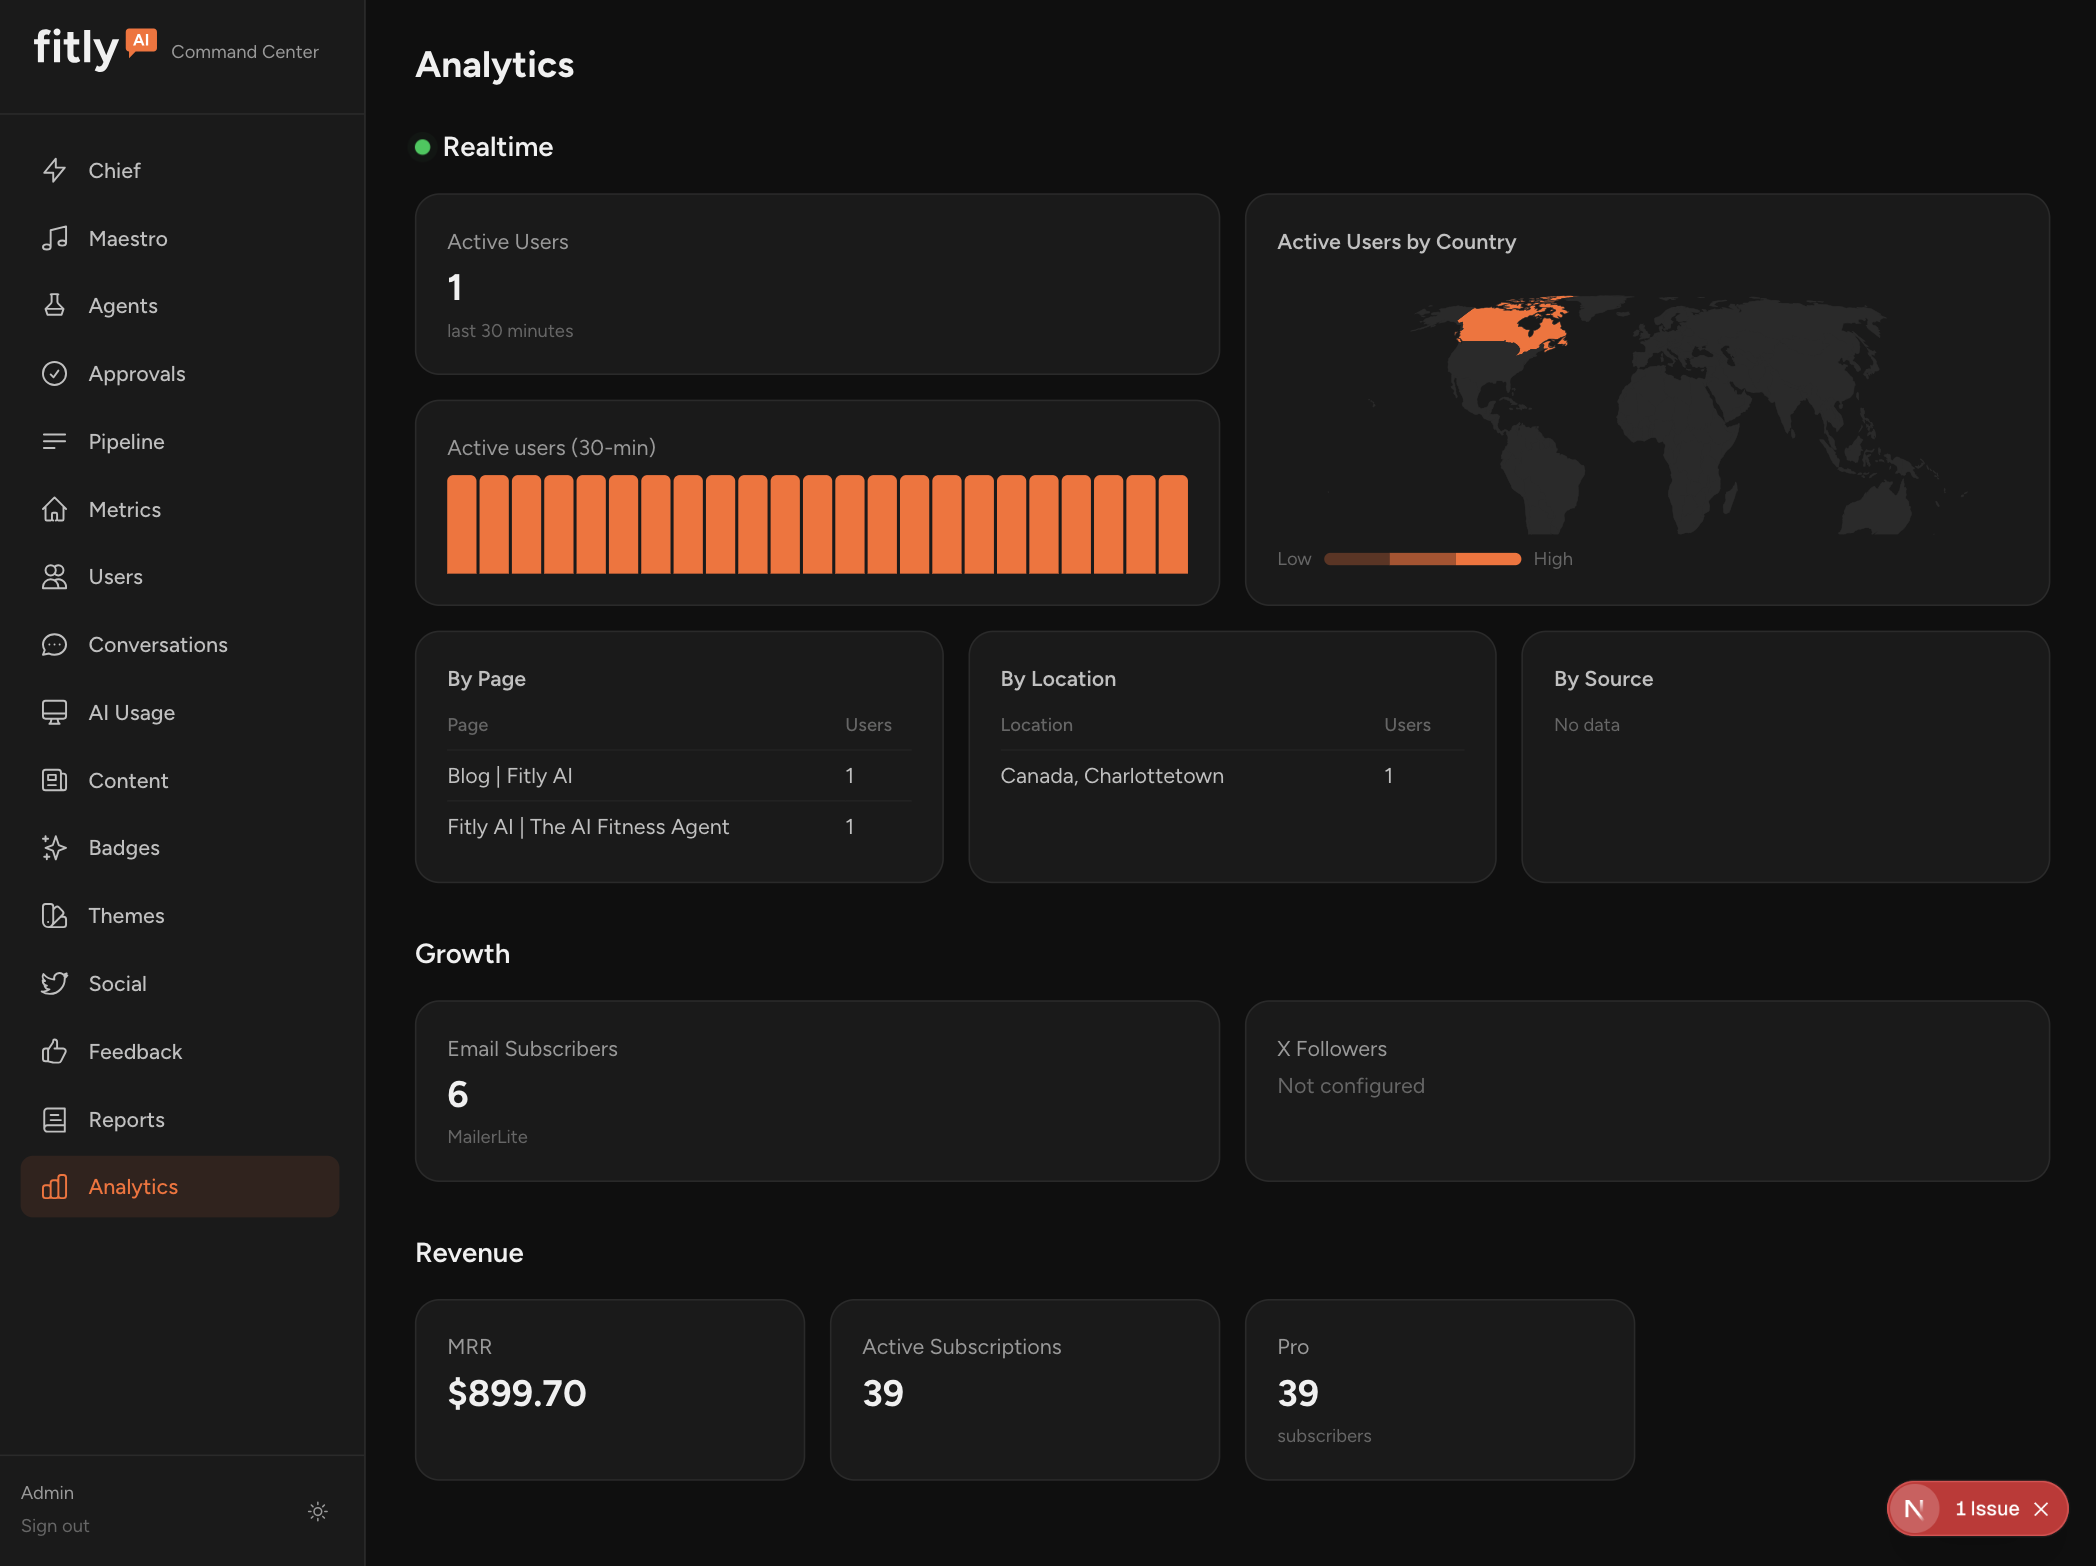Select the Badges sparkle icon
The width and height of the screenshot is (2096, 1566).
pos(56,847)
